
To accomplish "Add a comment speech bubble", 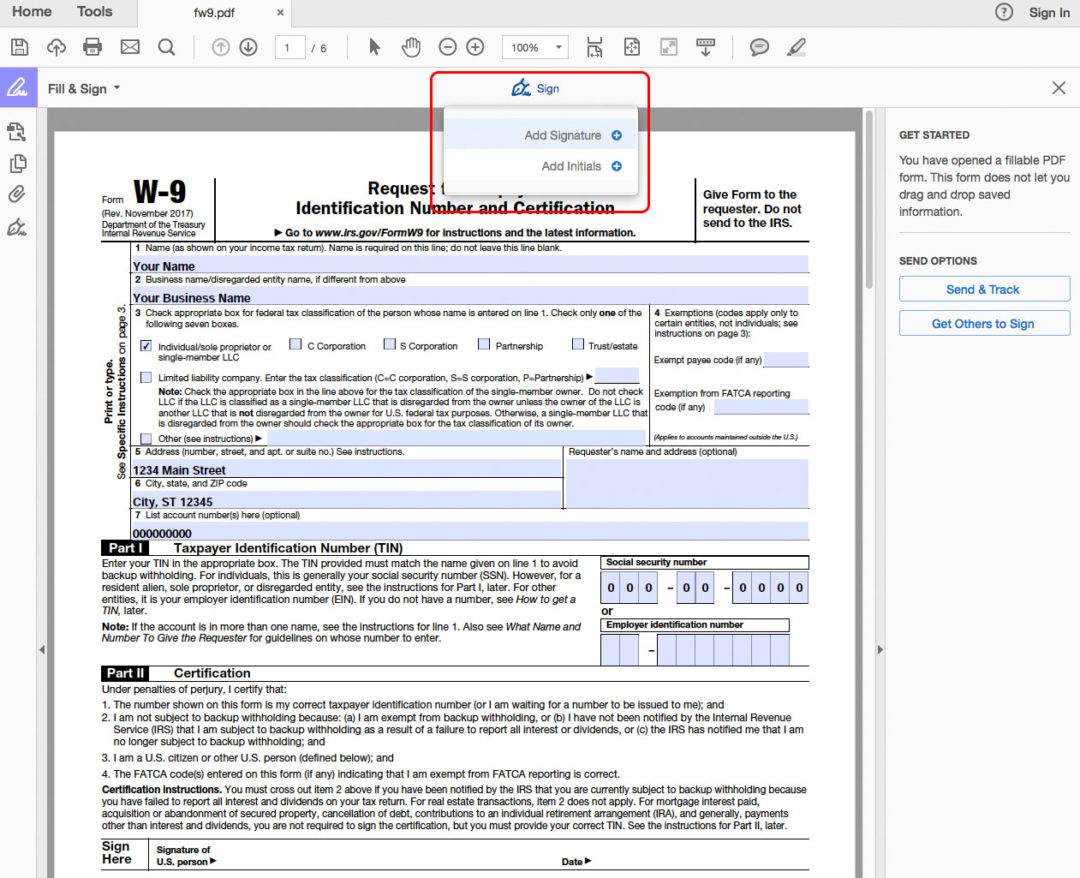I will pyautogui.click(x=759, y=47).
